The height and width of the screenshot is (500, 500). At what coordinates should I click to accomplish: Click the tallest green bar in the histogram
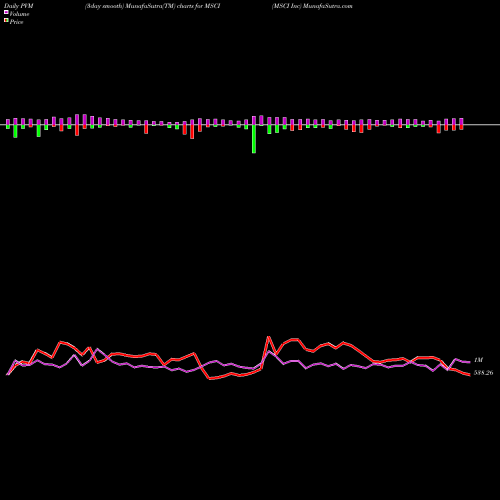(x=254, y=139)
